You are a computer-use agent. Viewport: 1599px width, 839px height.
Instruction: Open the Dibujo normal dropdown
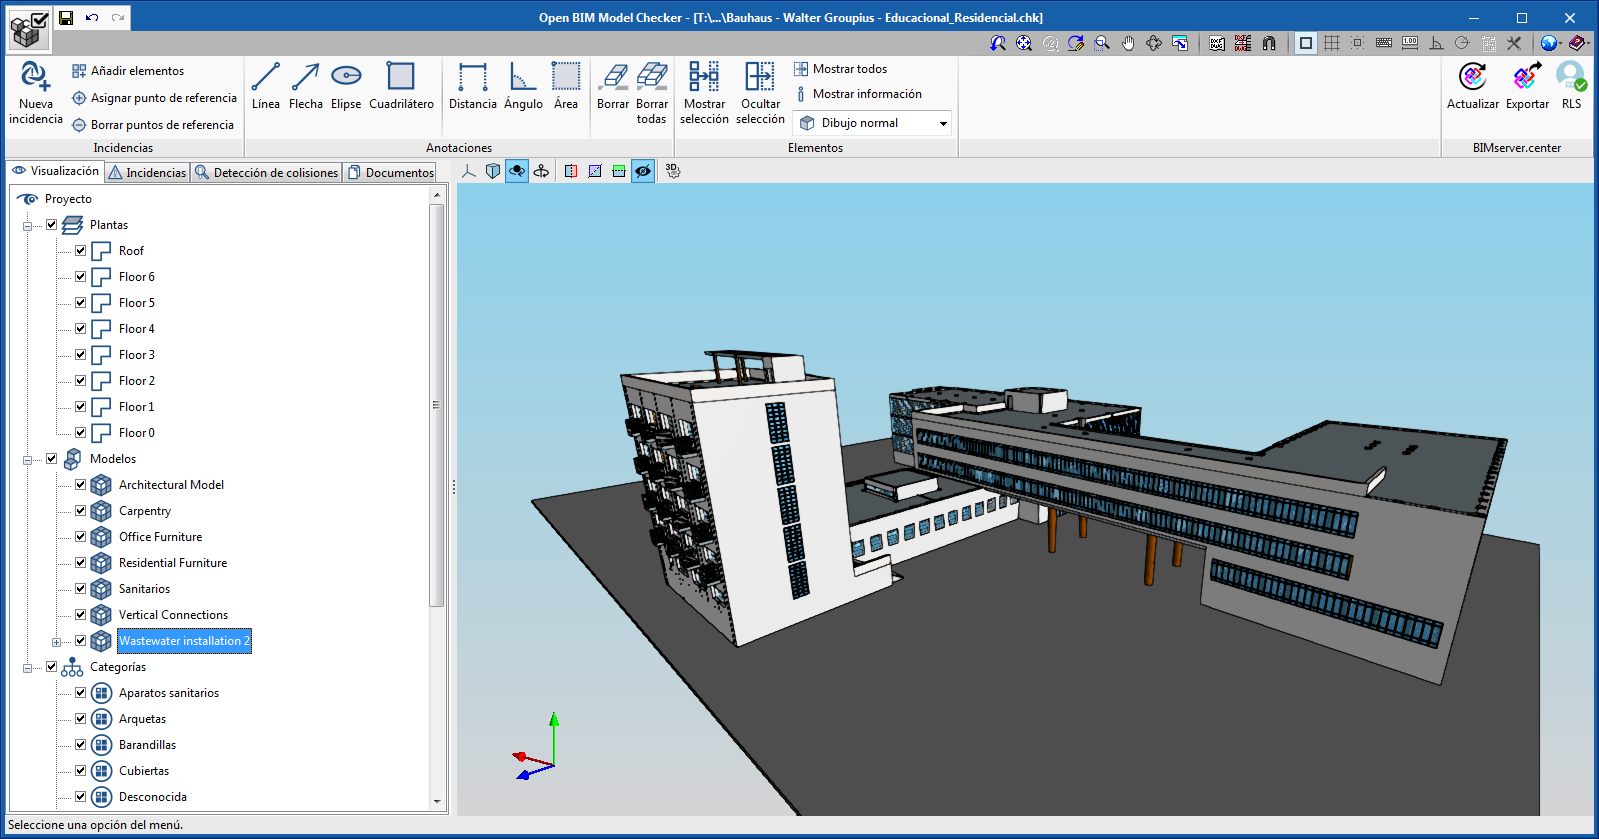pos(872,123)
